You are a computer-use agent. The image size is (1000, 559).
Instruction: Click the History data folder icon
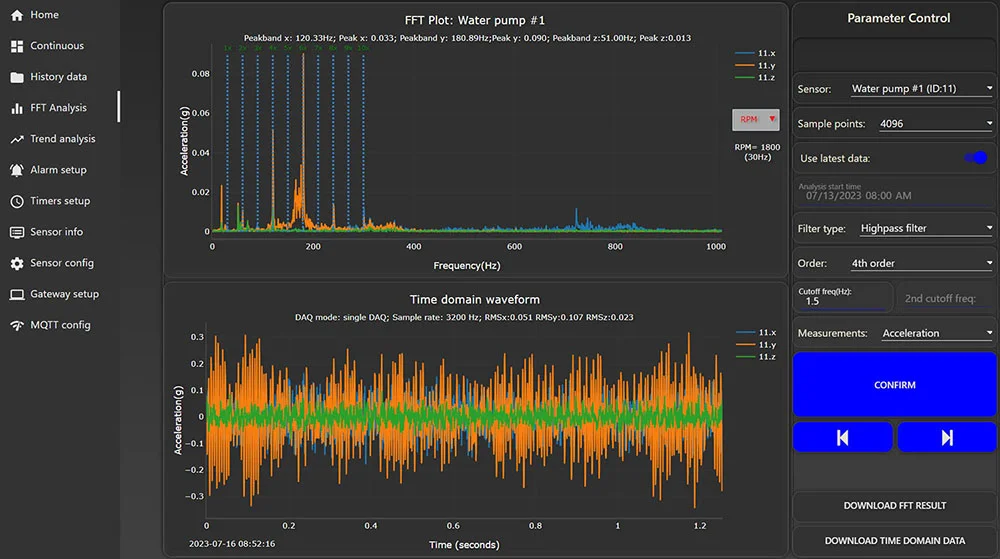pyautogui.click(x=16, y=77)
